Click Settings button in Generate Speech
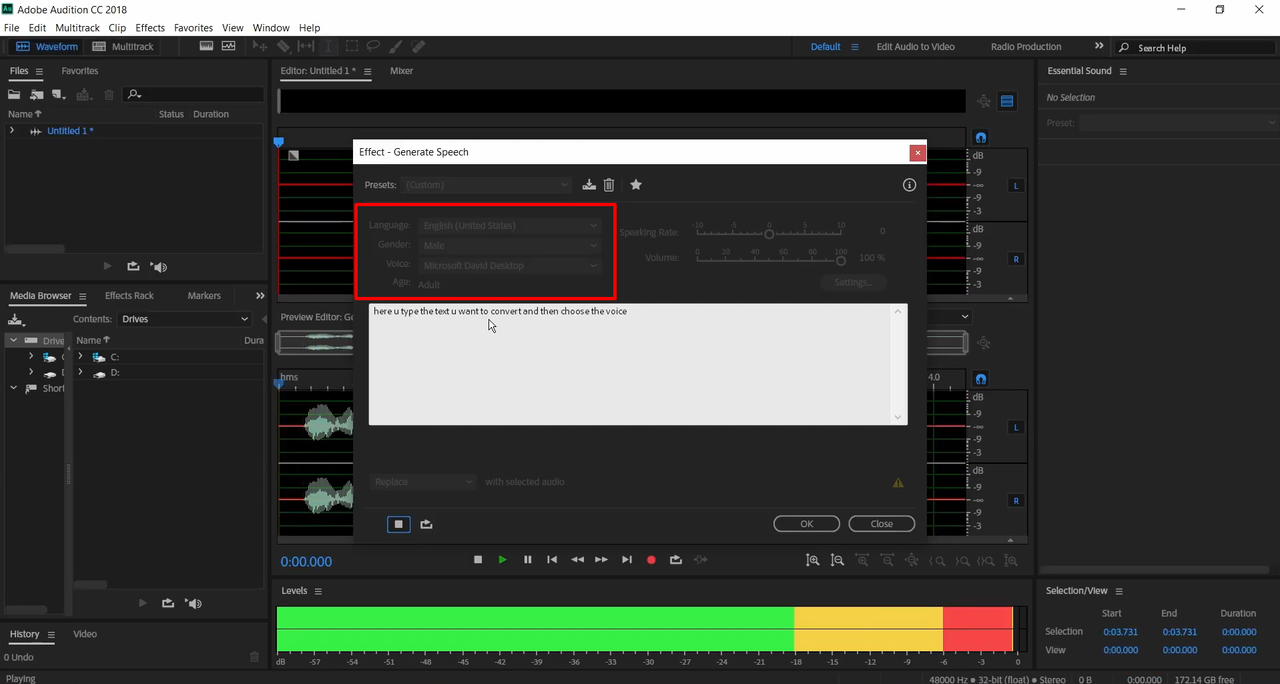This screenshot has width=1280, height=684. [853, 283]
